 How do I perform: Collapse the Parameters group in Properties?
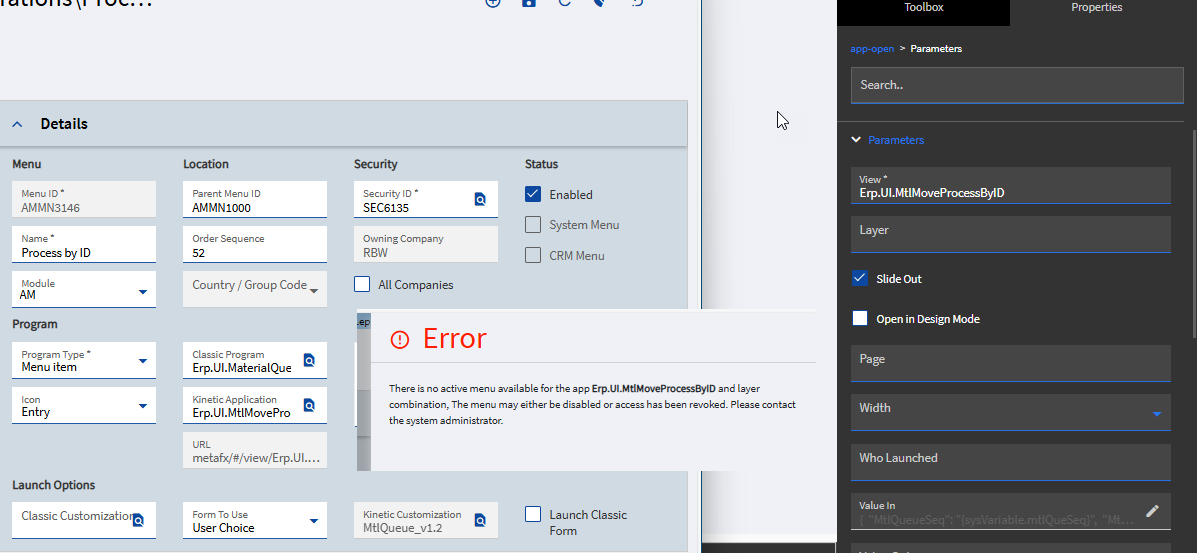tap(857, 140)
